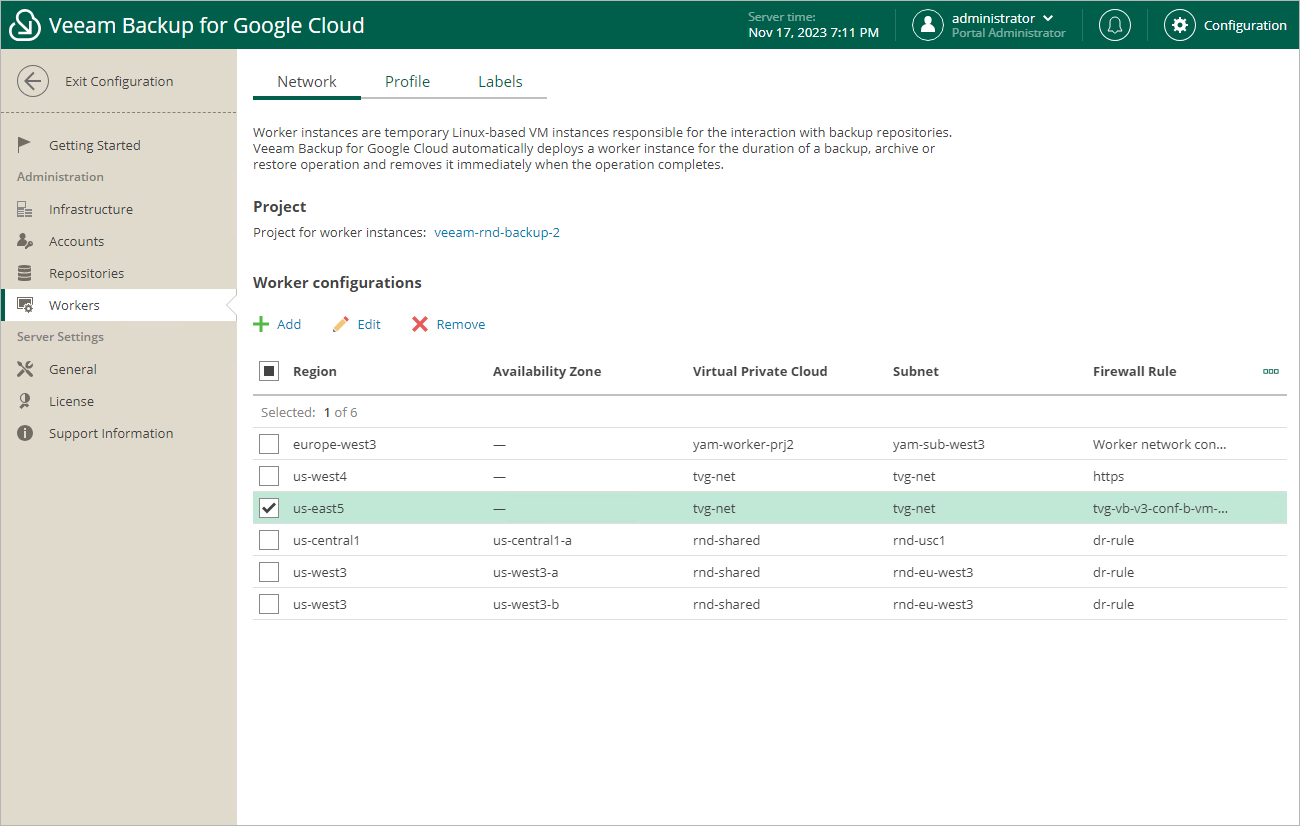The image size is (1300, 826).
Task: Check the us-west4 row checkbox
Action: pyautogui.click(x=269, y=476)
